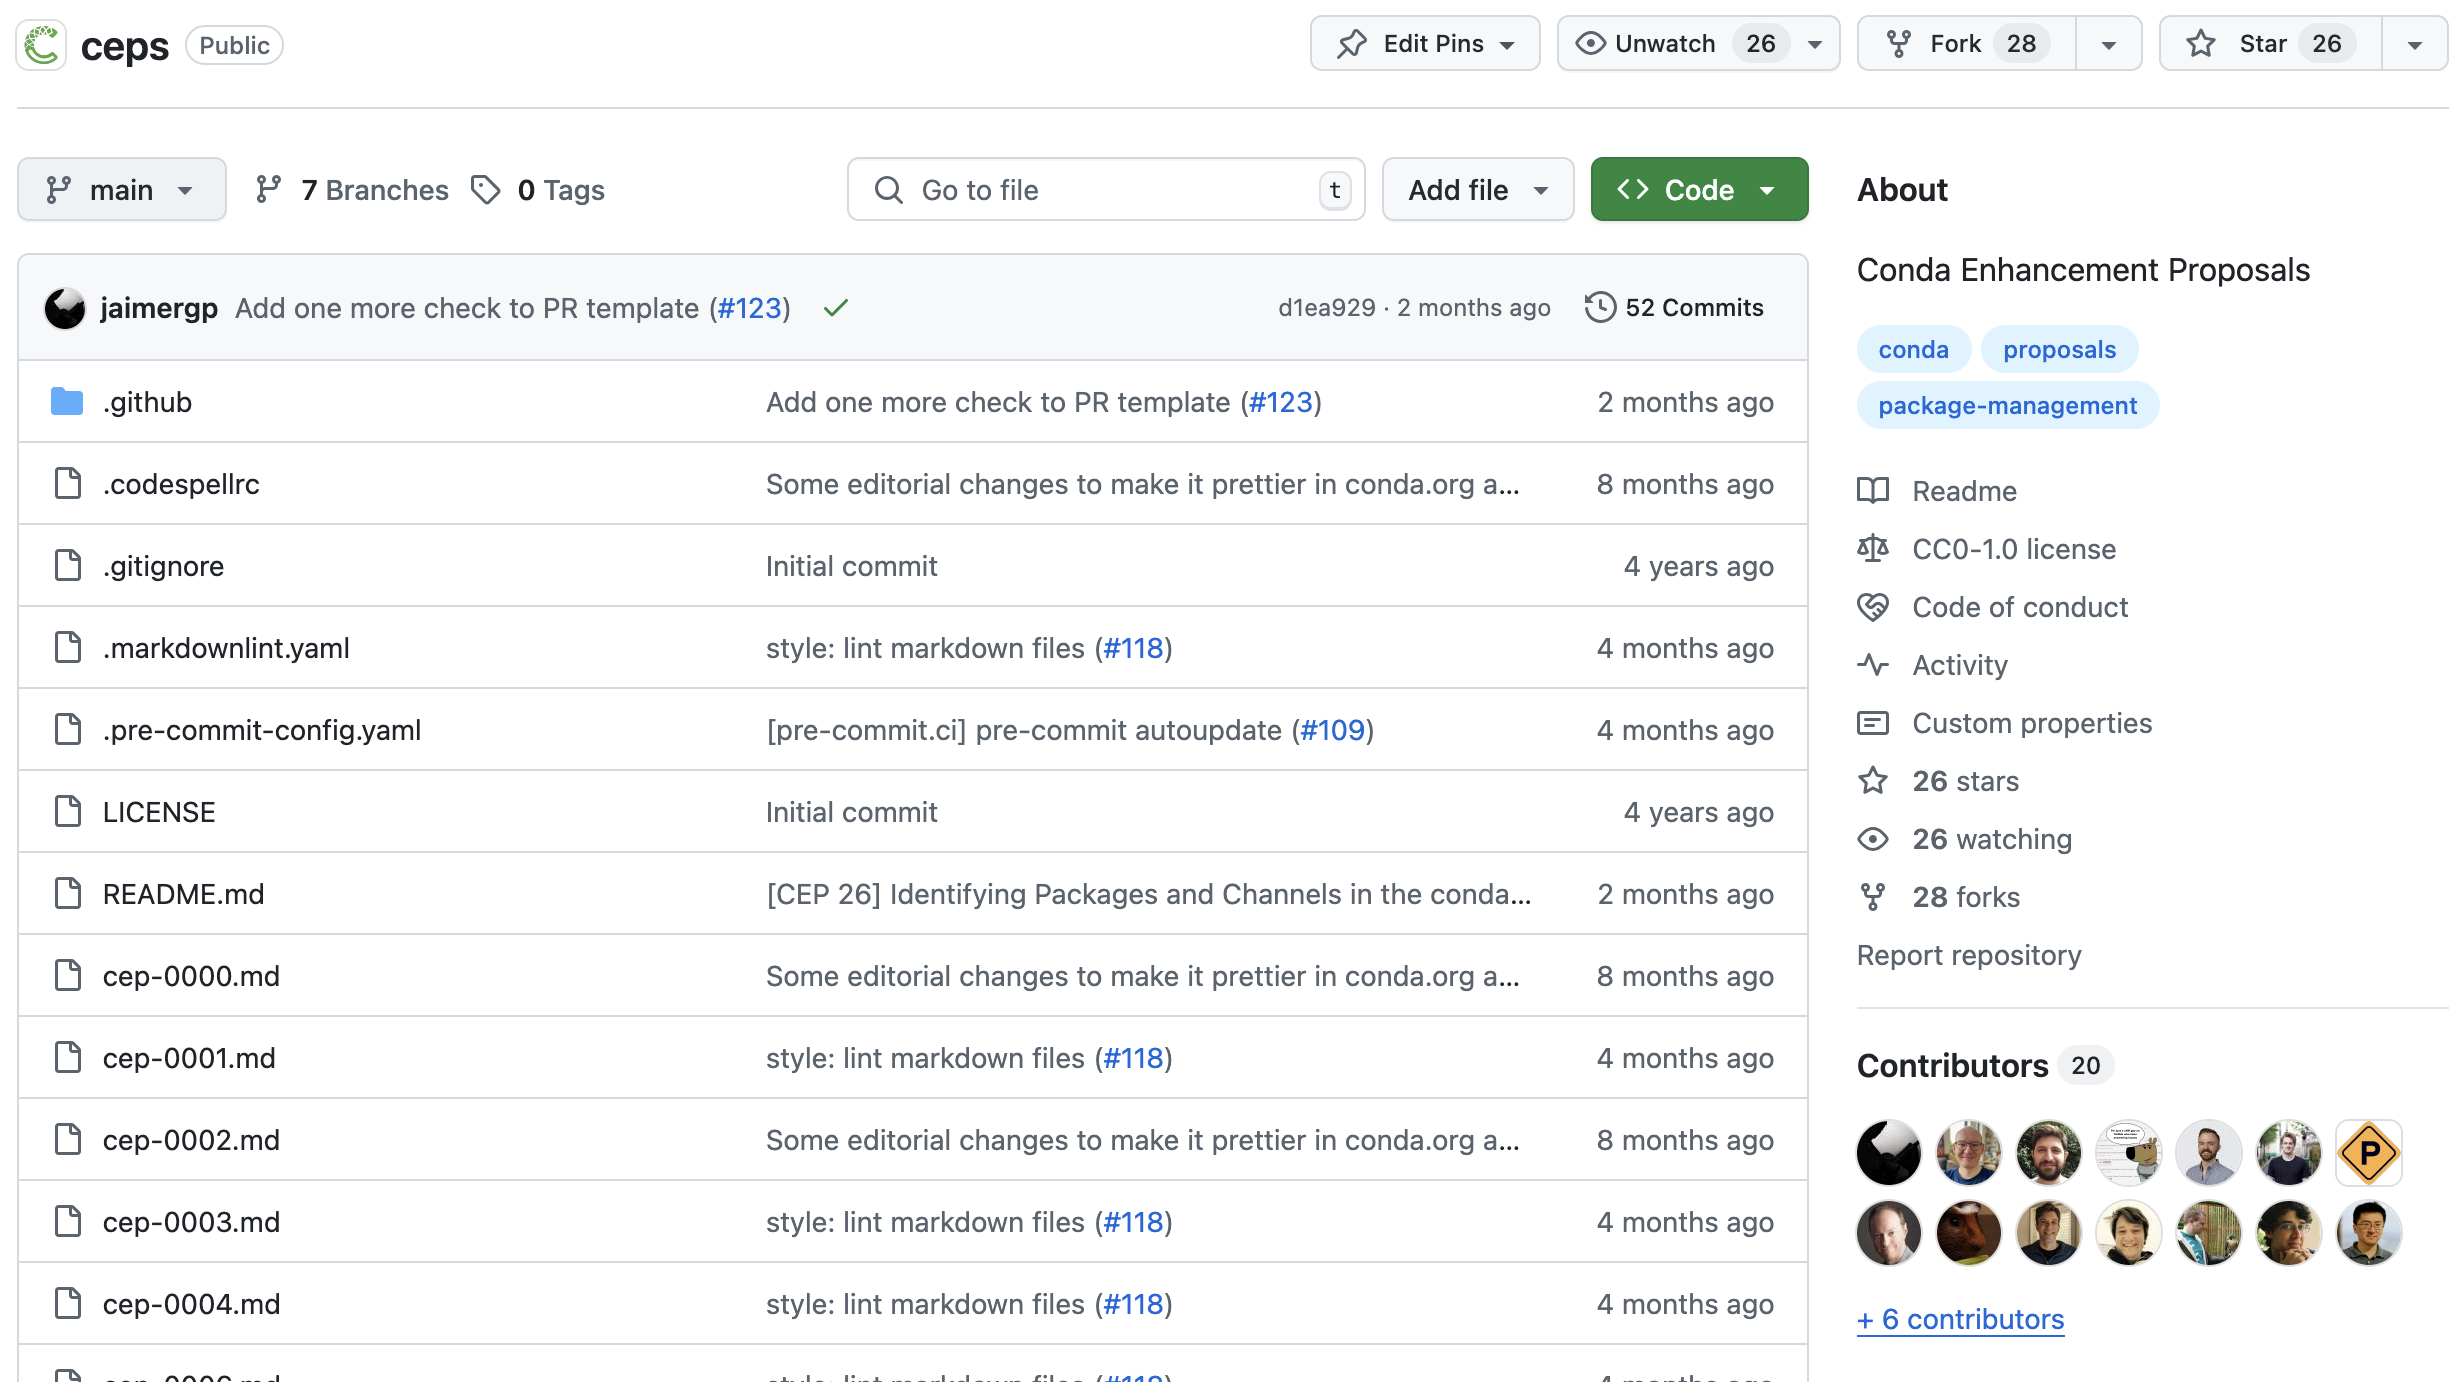Click the CC0-1.0 license scale icon
Image resolution: width=2458 pixels, height=1382 pixels.
1872,549
